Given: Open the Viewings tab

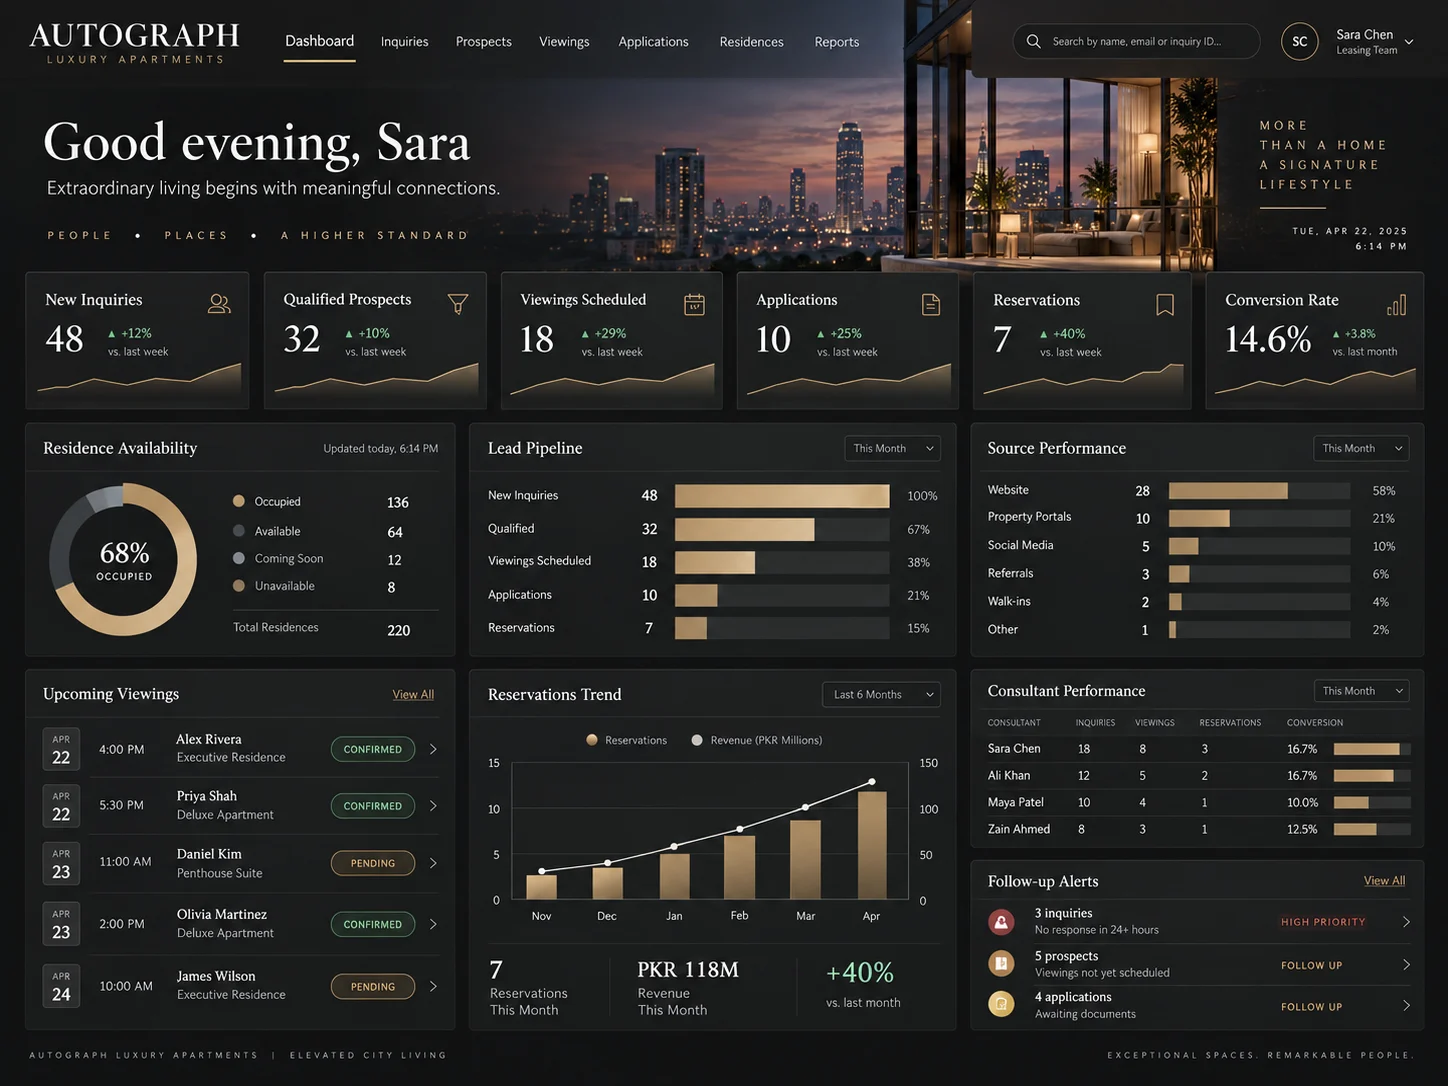Looking at the screenshot, I should (564, 42).
